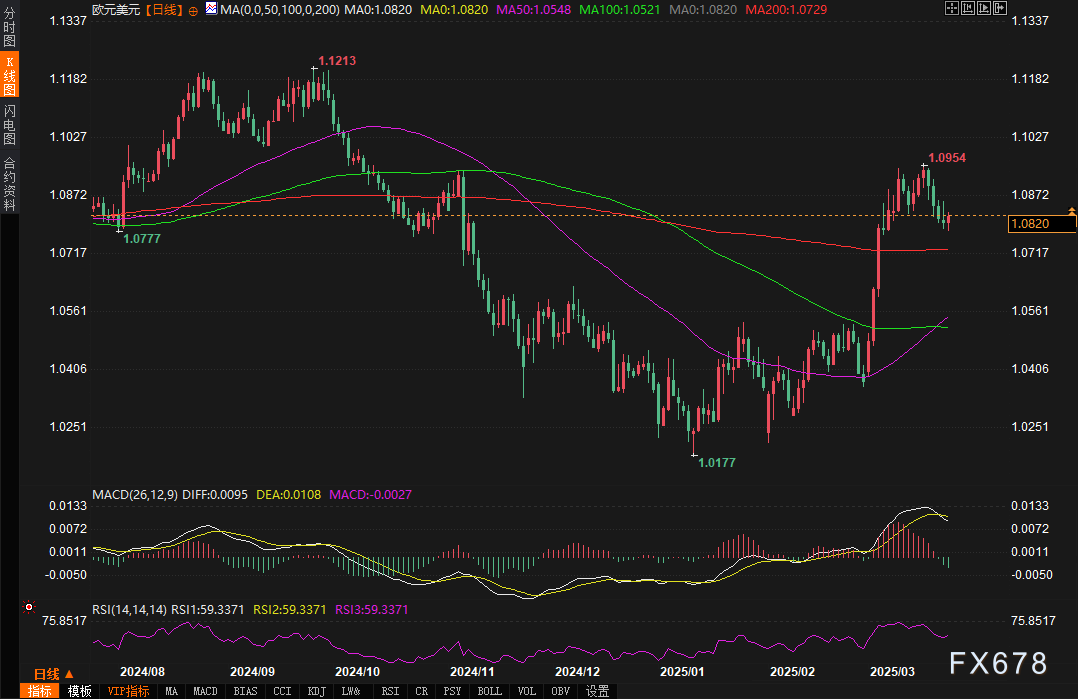This screenshot has height=699, width=1078.
Task: Click the CCI indicator button
Action: (x=282, y=691)
